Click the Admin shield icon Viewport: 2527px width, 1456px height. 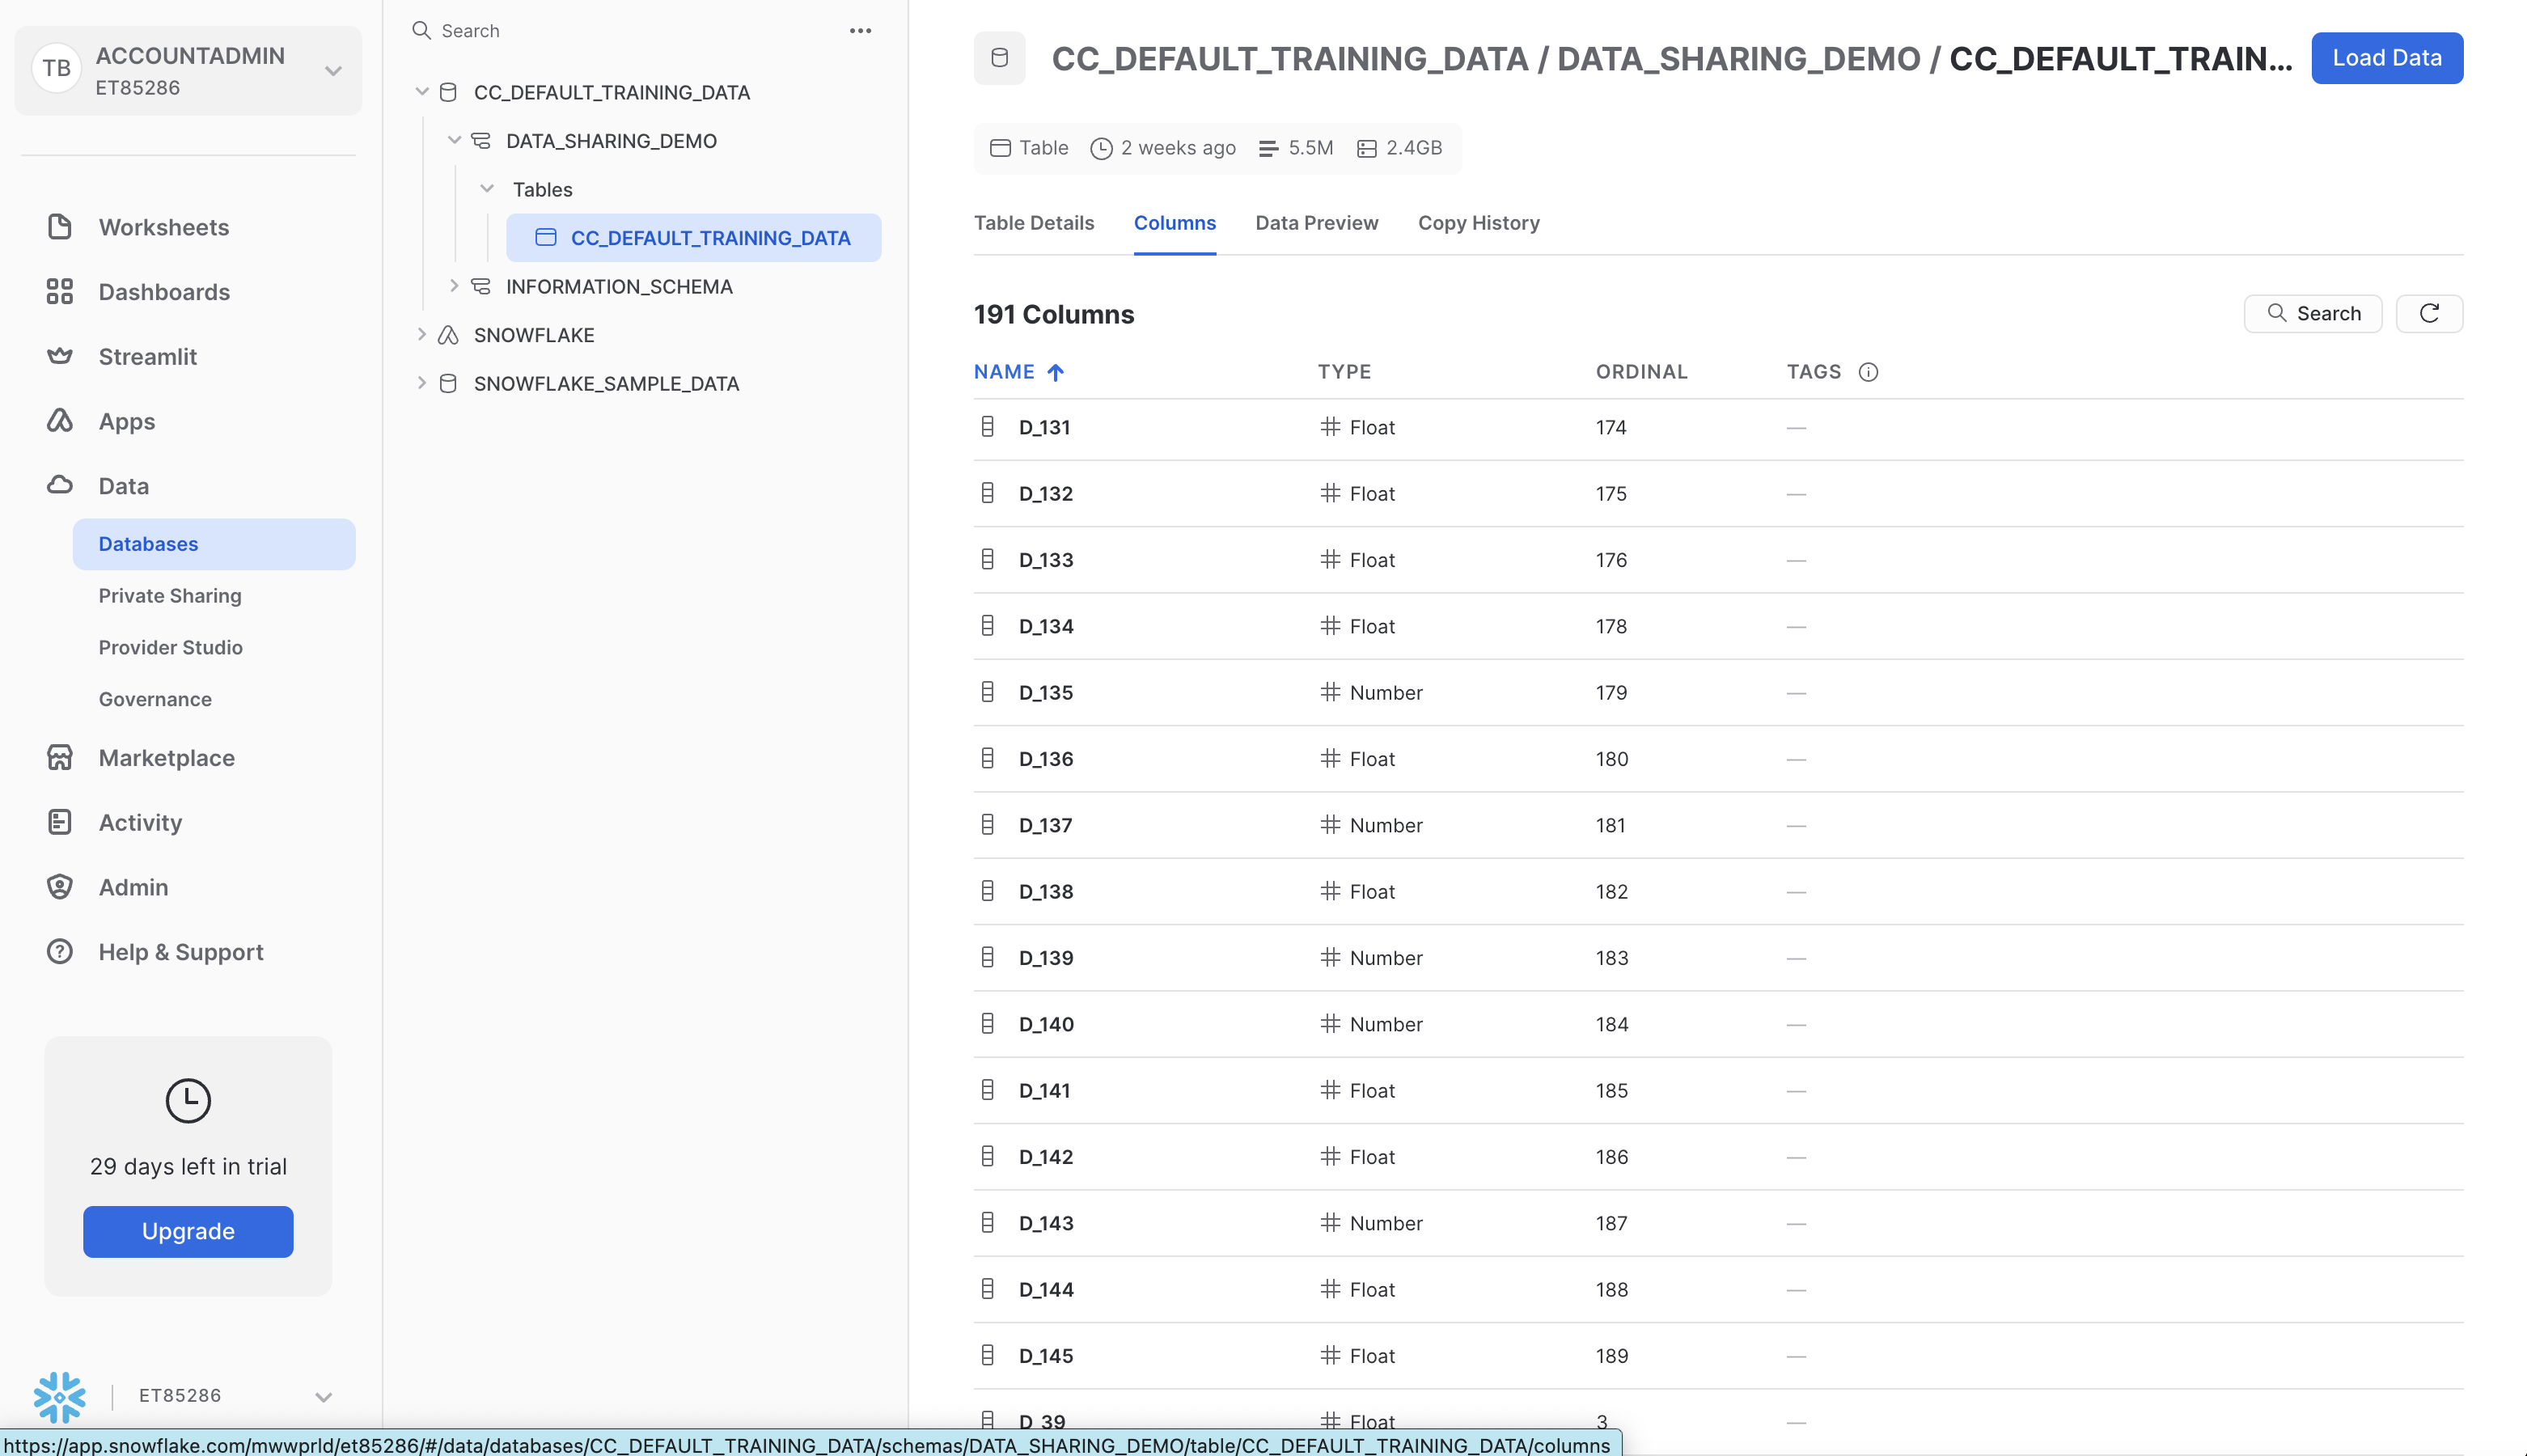point(60,887)
